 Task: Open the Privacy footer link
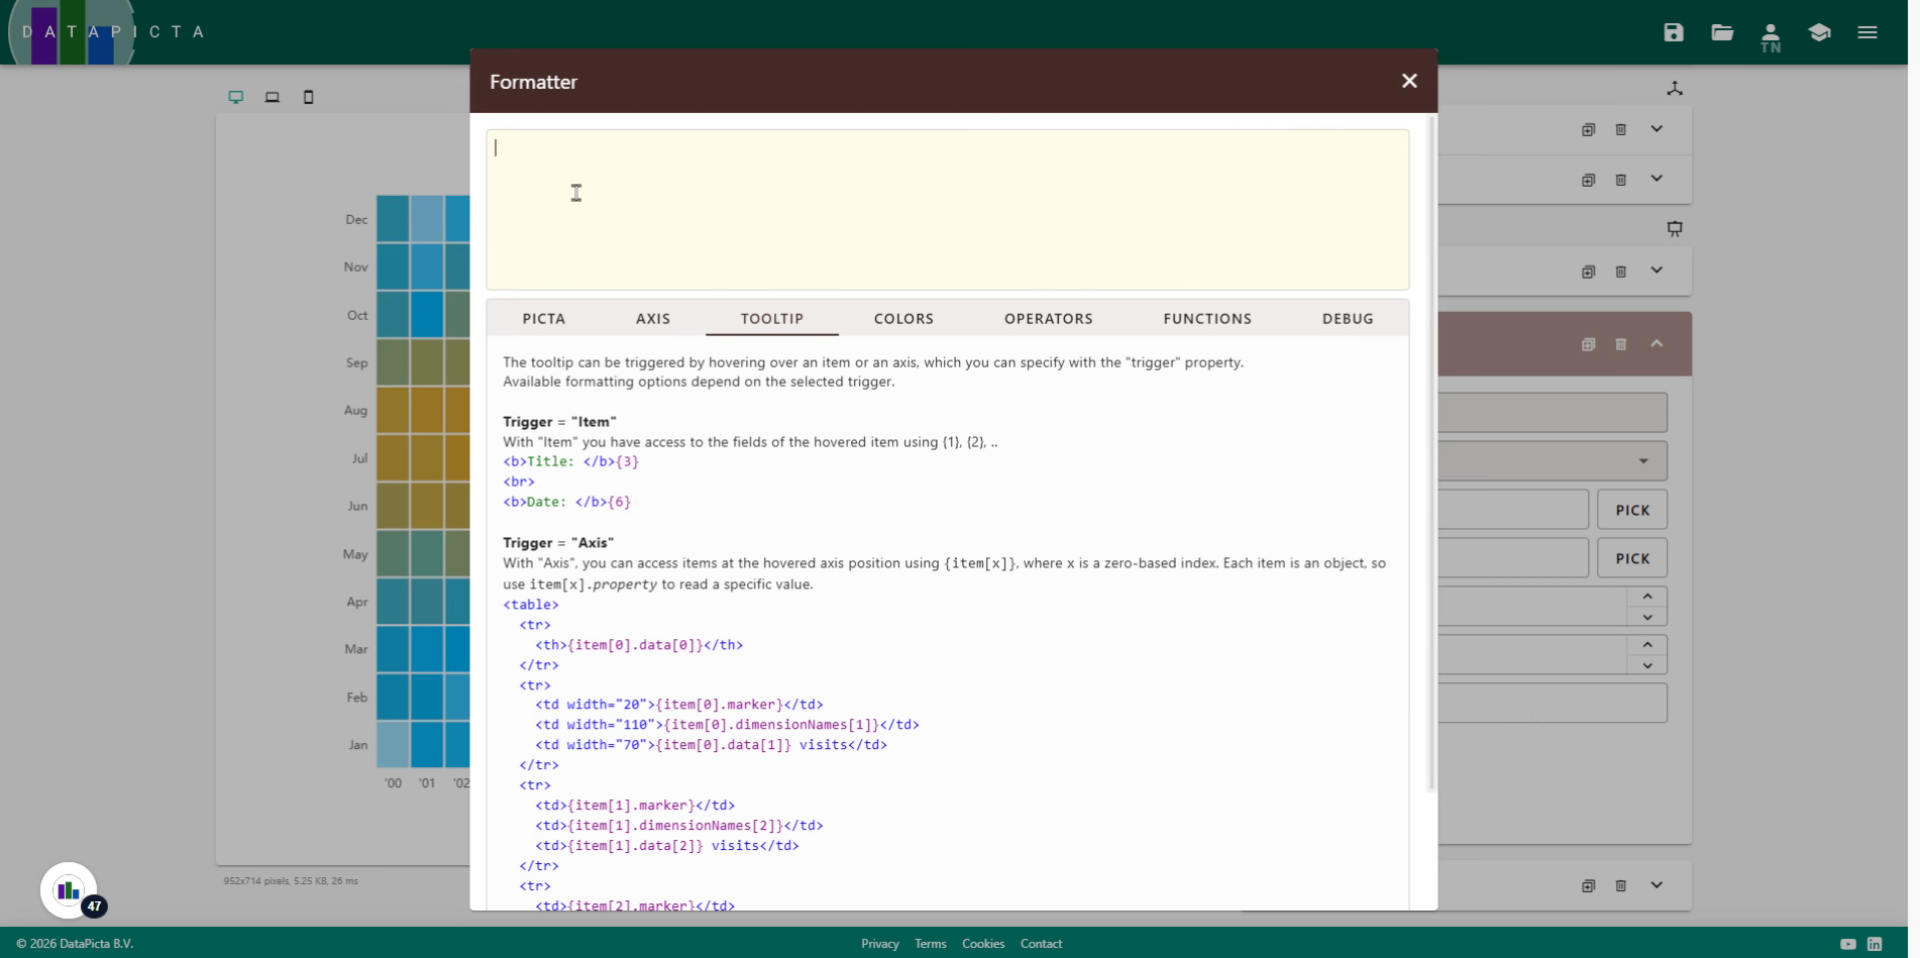pyautogui.click(x=880, y=944)
